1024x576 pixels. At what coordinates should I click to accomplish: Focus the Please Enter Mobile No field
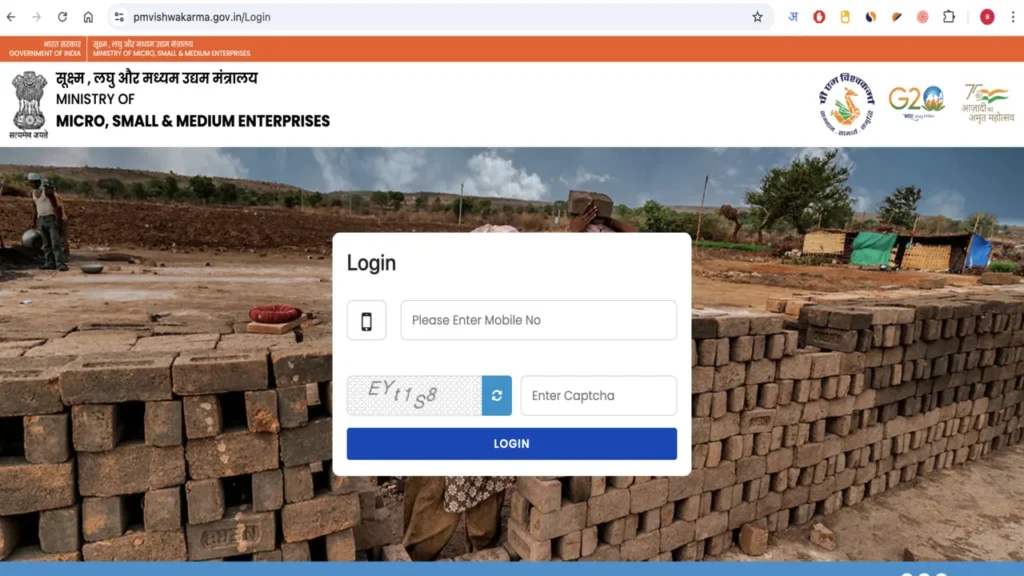pyautogui.click(x=538, y=320)
